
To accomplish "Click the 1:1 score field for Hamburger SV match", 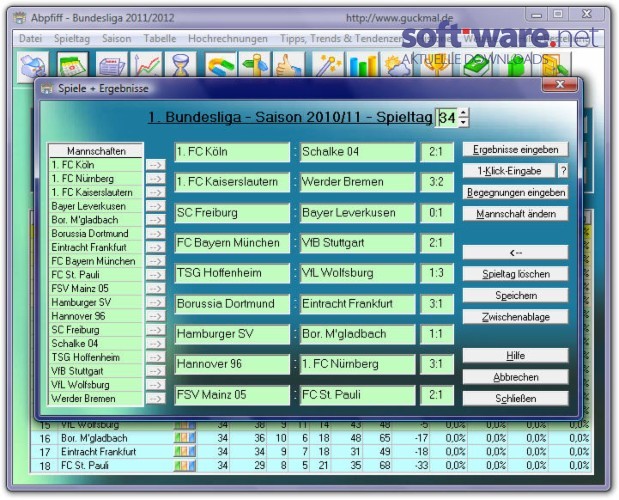I will (437, 334).
